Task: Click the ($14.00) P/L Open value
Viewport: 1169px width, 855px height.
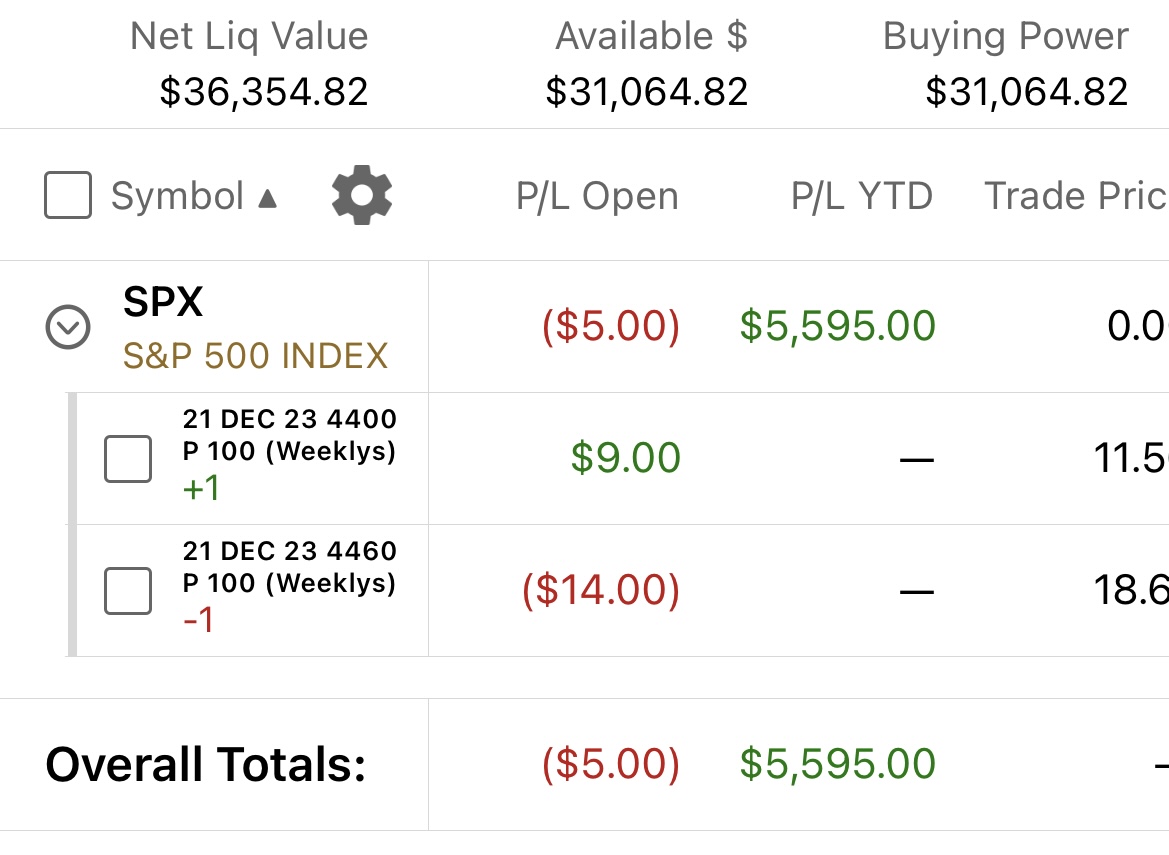Action: (601, 590)
